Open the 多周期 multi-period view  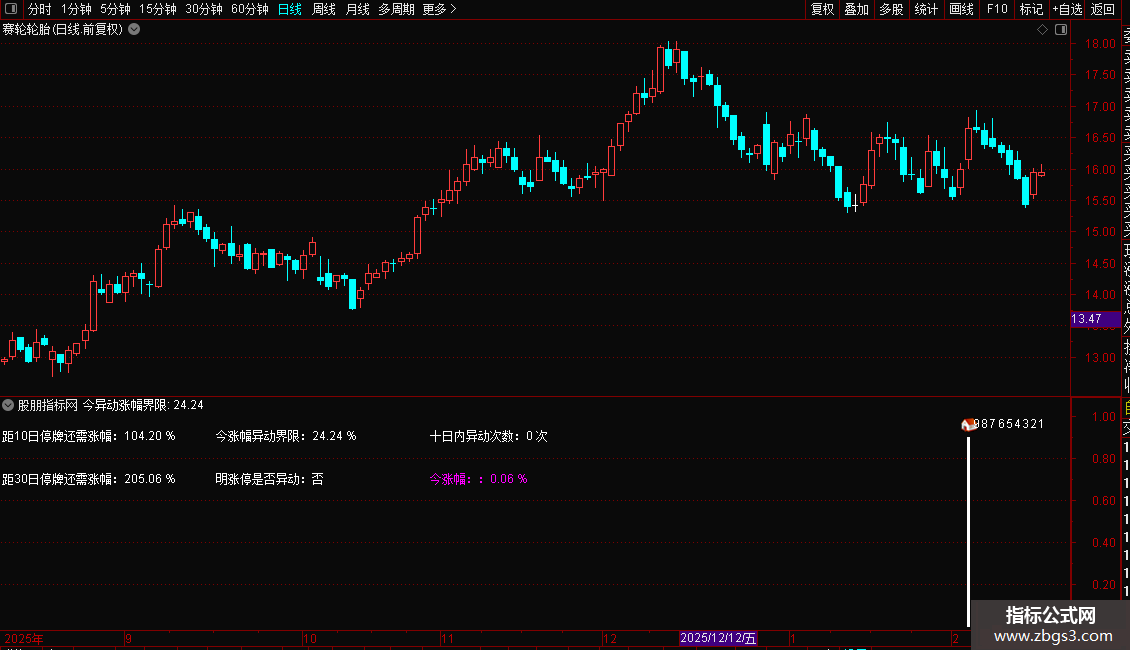396,9
